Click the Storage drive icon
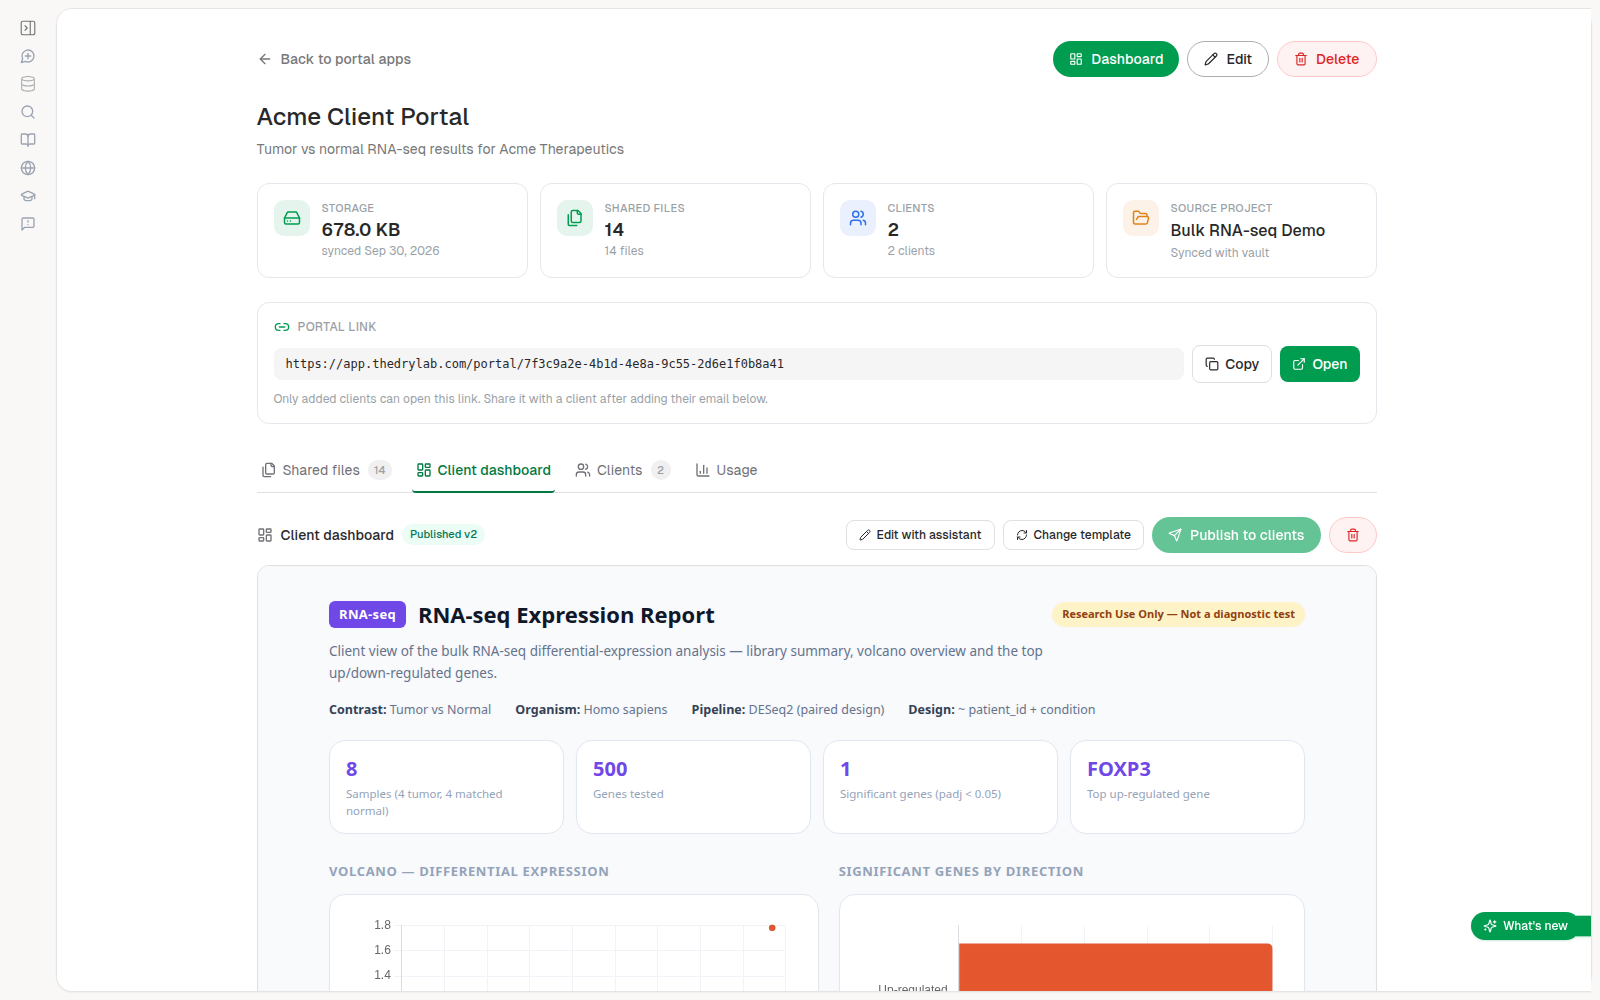Screen dimensions: 1600x1000 tap(292, 218)
